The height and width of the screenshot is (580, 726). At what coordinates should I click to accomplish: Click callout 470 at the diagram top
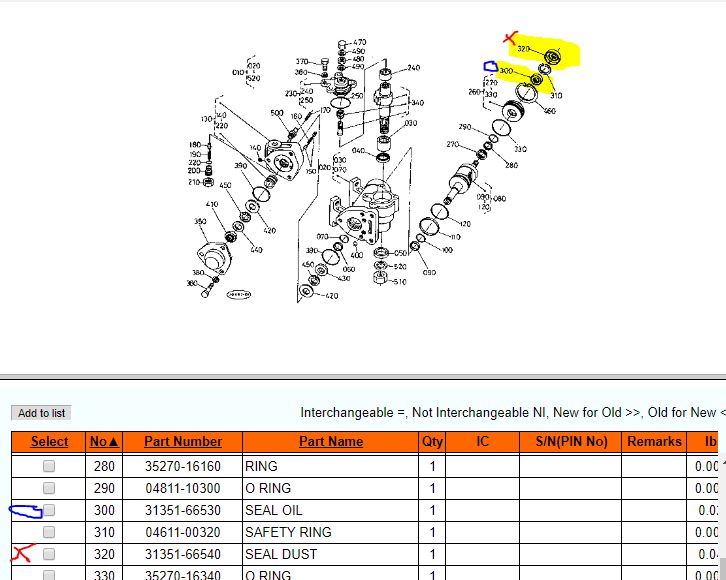359,42
